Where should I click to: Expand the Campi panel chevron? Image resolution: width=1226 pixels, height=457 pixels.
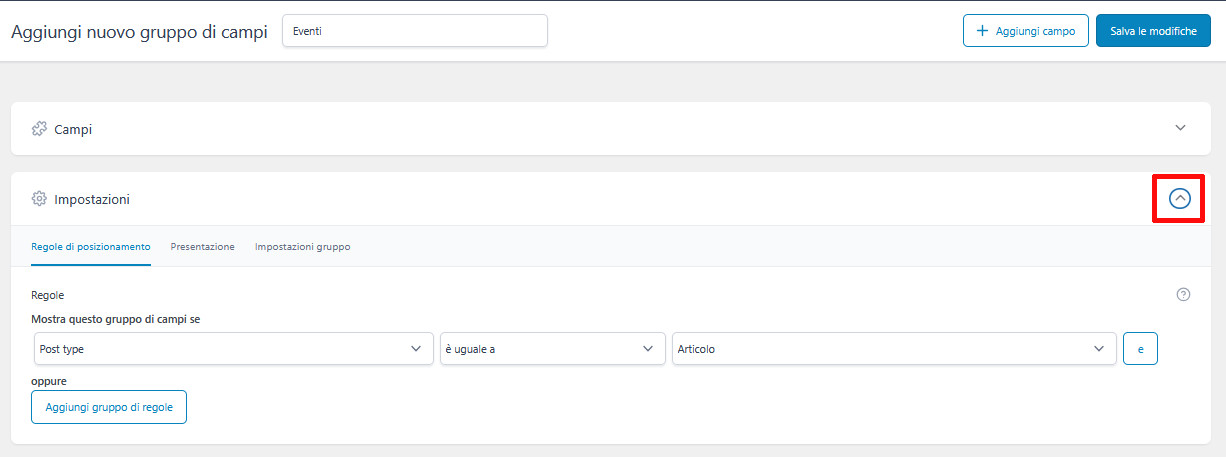pyautogui.click(x=1181, y=128)
